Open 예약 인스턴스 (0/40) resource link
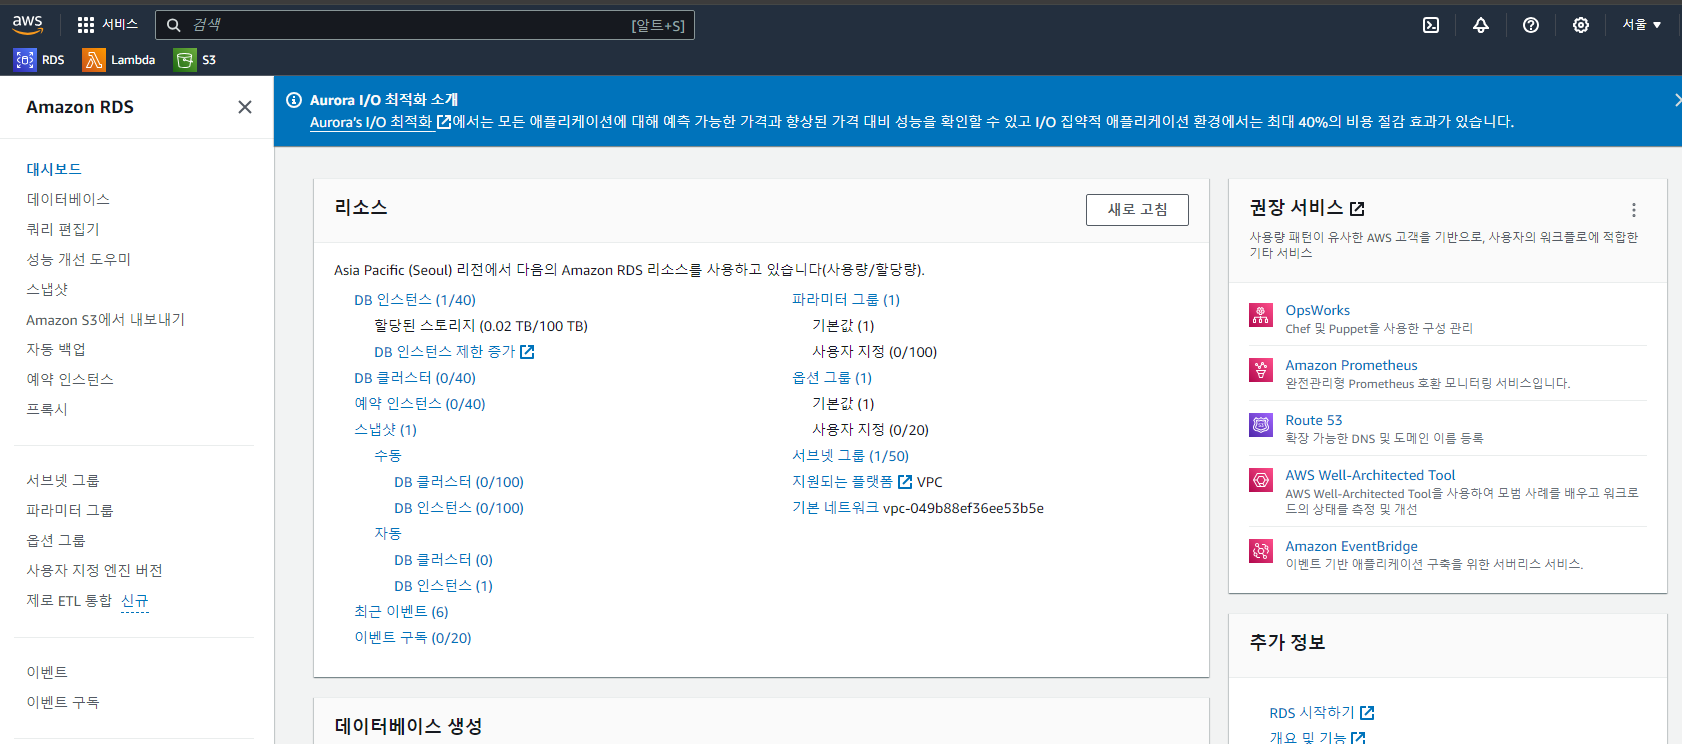Image resolution: width=1682 pixels, height=744 pixels. click(x=420, y=404)
